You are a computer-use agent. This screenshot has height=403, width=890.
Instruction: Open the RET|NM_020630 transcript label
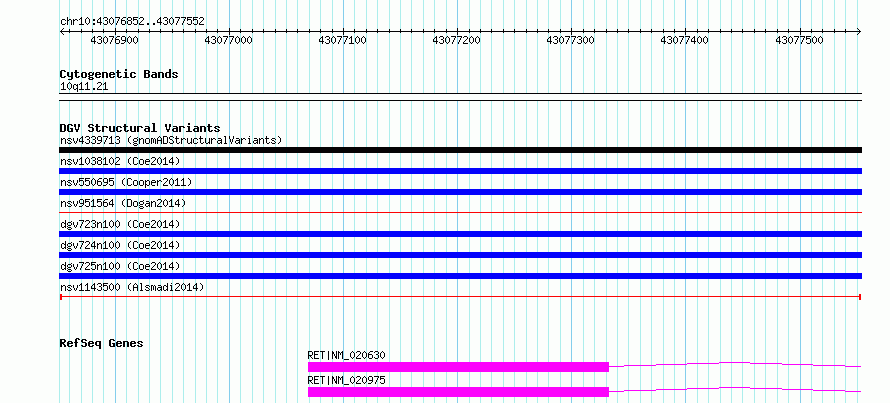click(x=346, y=355)
